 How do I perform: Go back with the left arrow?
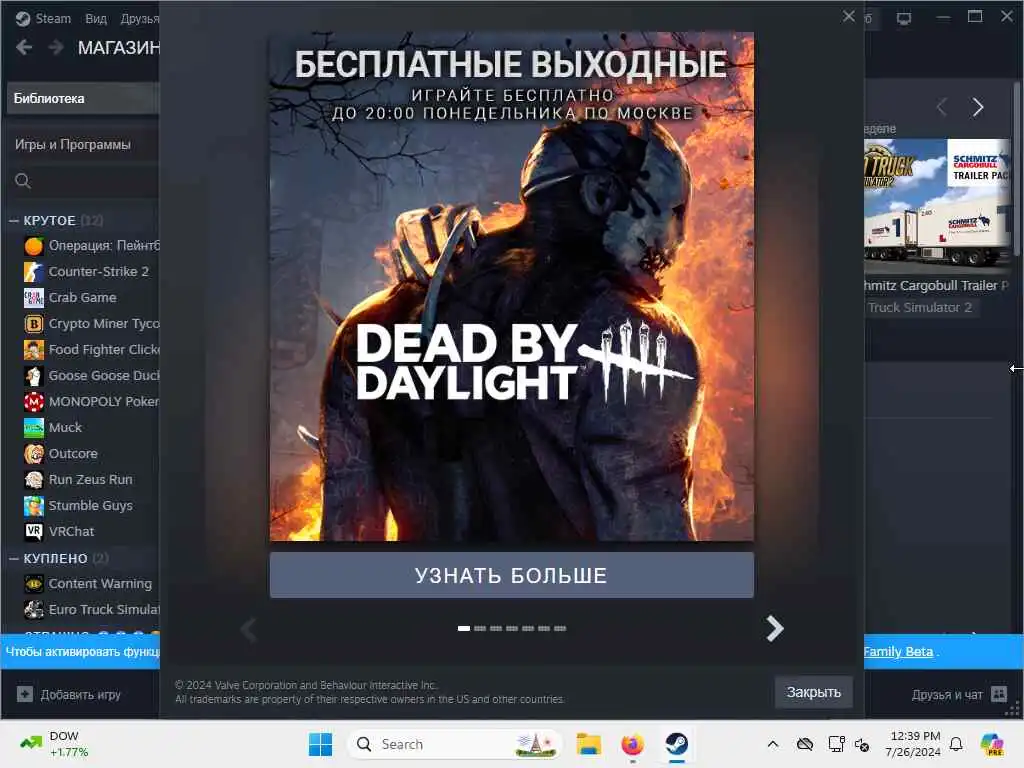click(x=24, y=47)
